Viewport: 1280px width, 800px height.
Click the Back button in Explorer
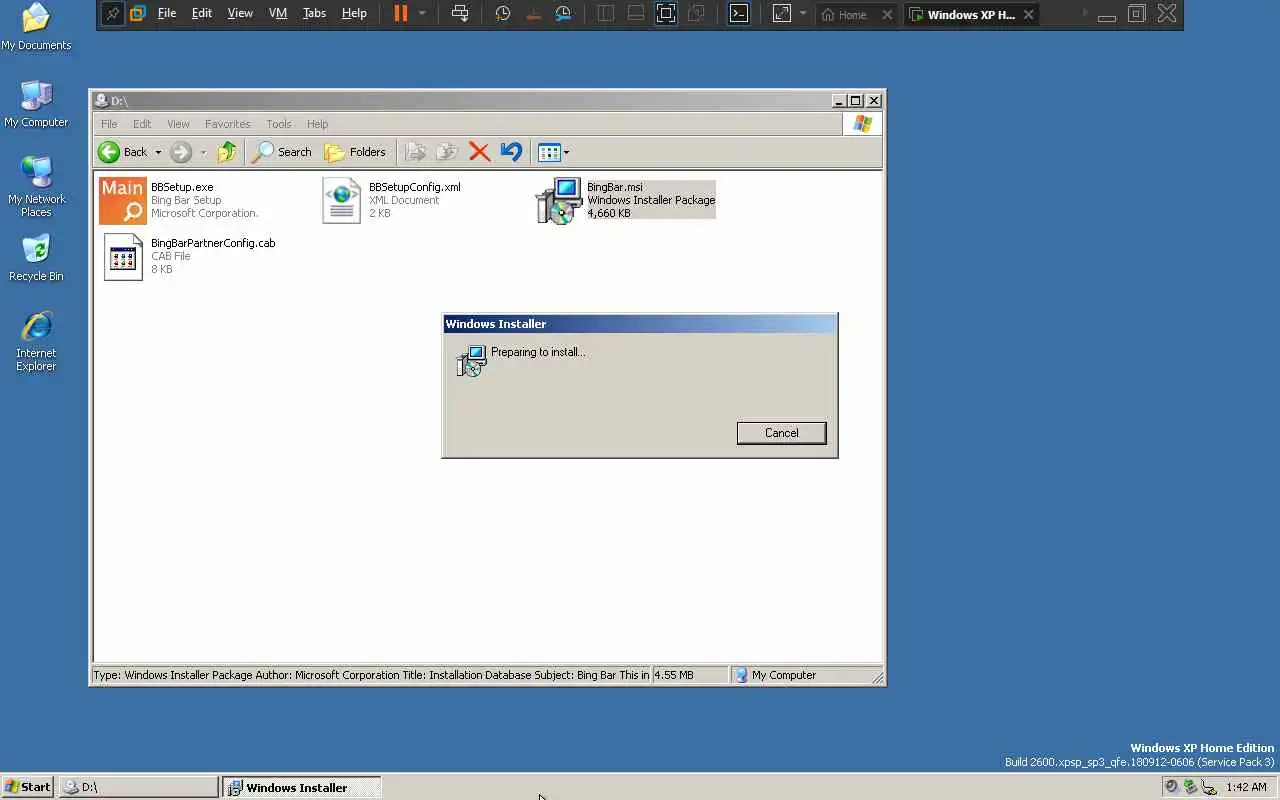click(x=123, y=152)
